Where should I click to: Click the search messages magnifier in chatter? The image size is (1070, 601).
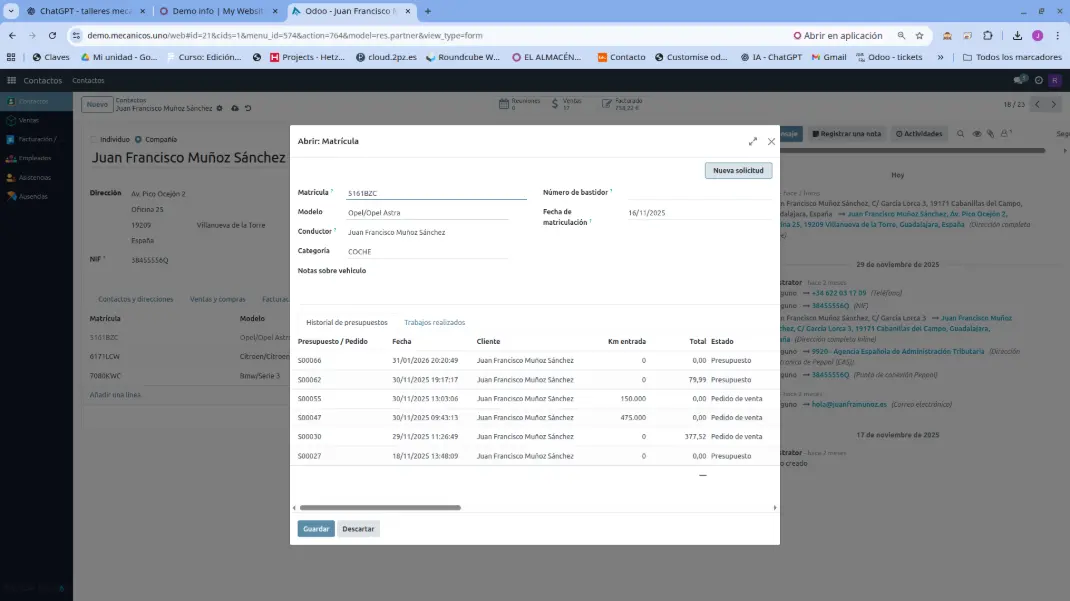pyautogui.click(x=961, y=133)
